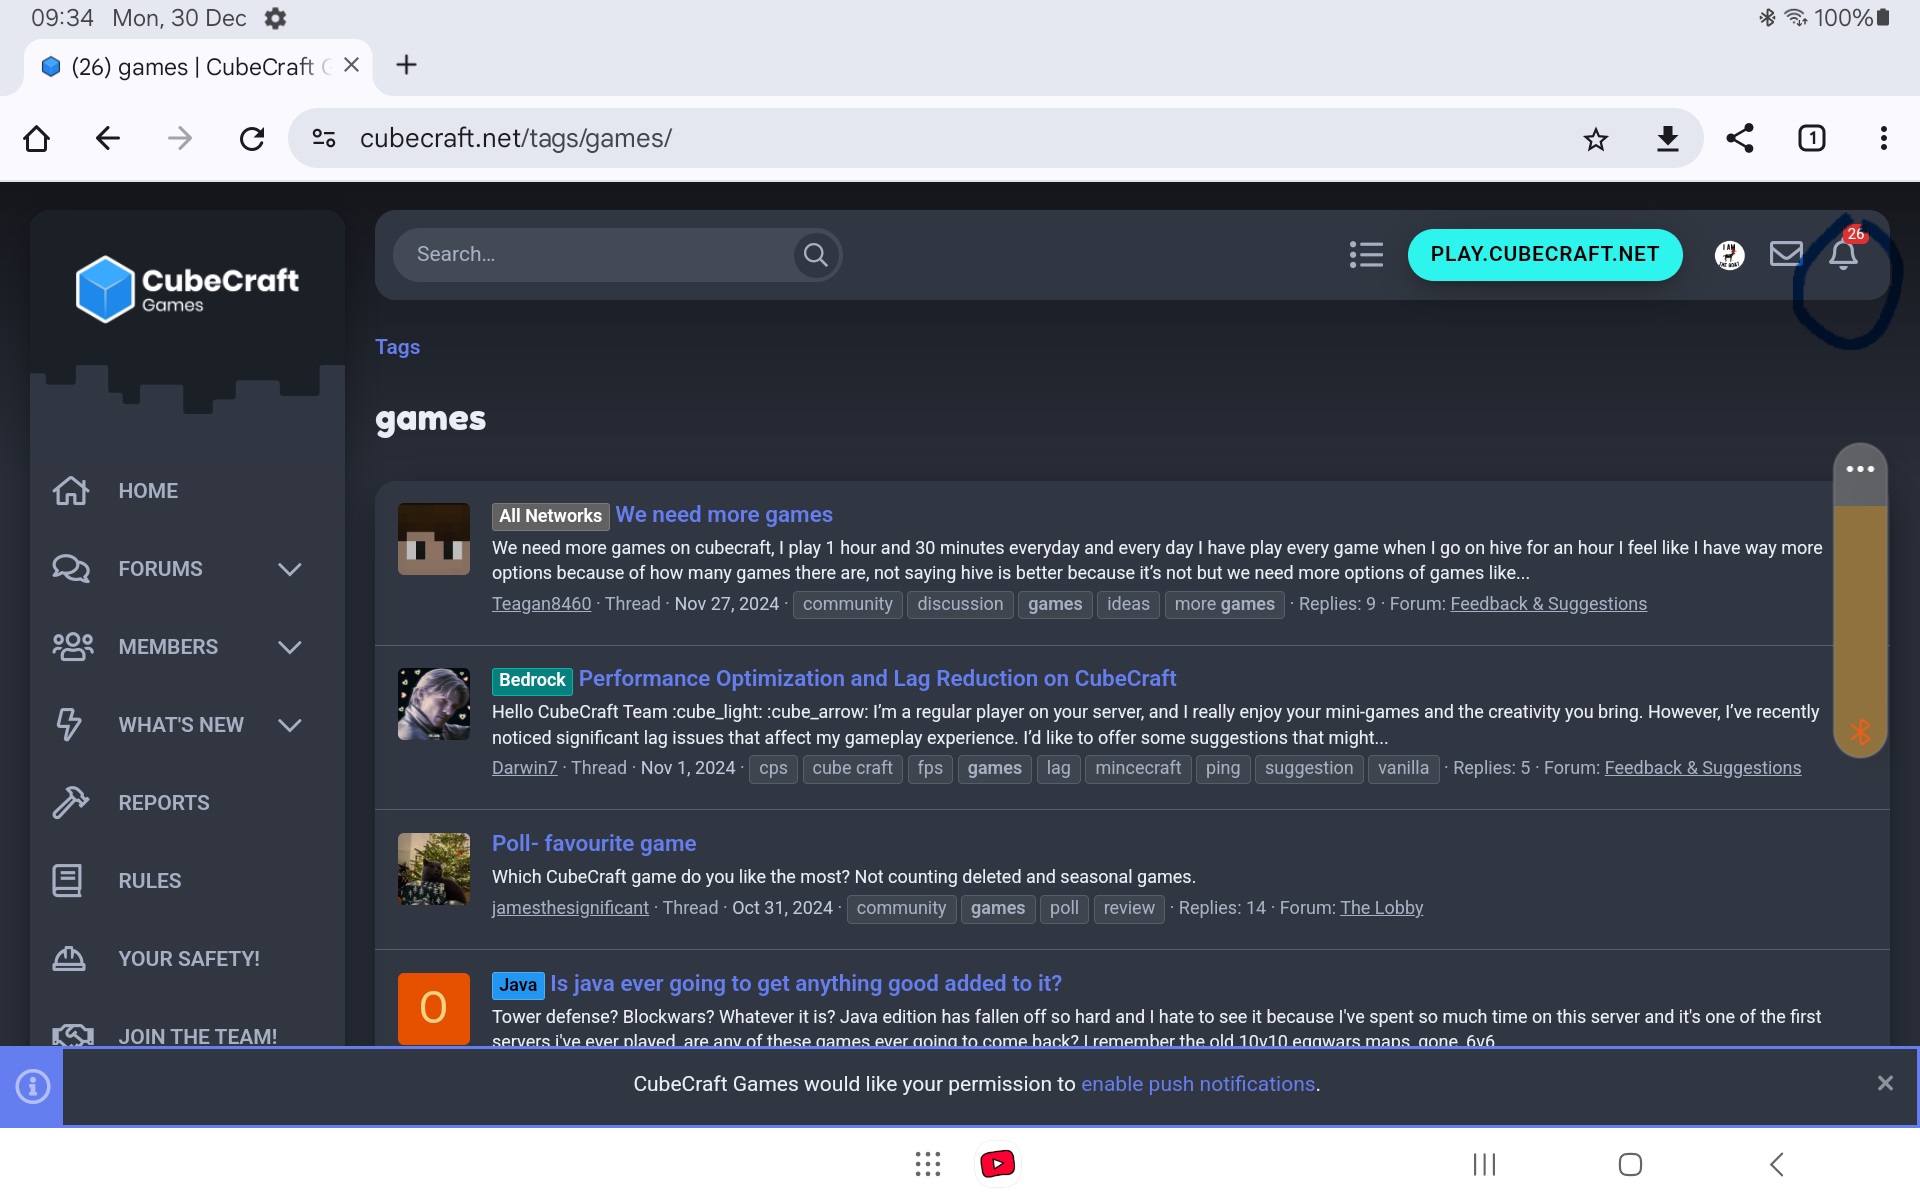Viewport: 1920px width, 1200px height.
Task: Open Performance Optimization and Lag Reduction thread
Action: click(x=877, y=678)
